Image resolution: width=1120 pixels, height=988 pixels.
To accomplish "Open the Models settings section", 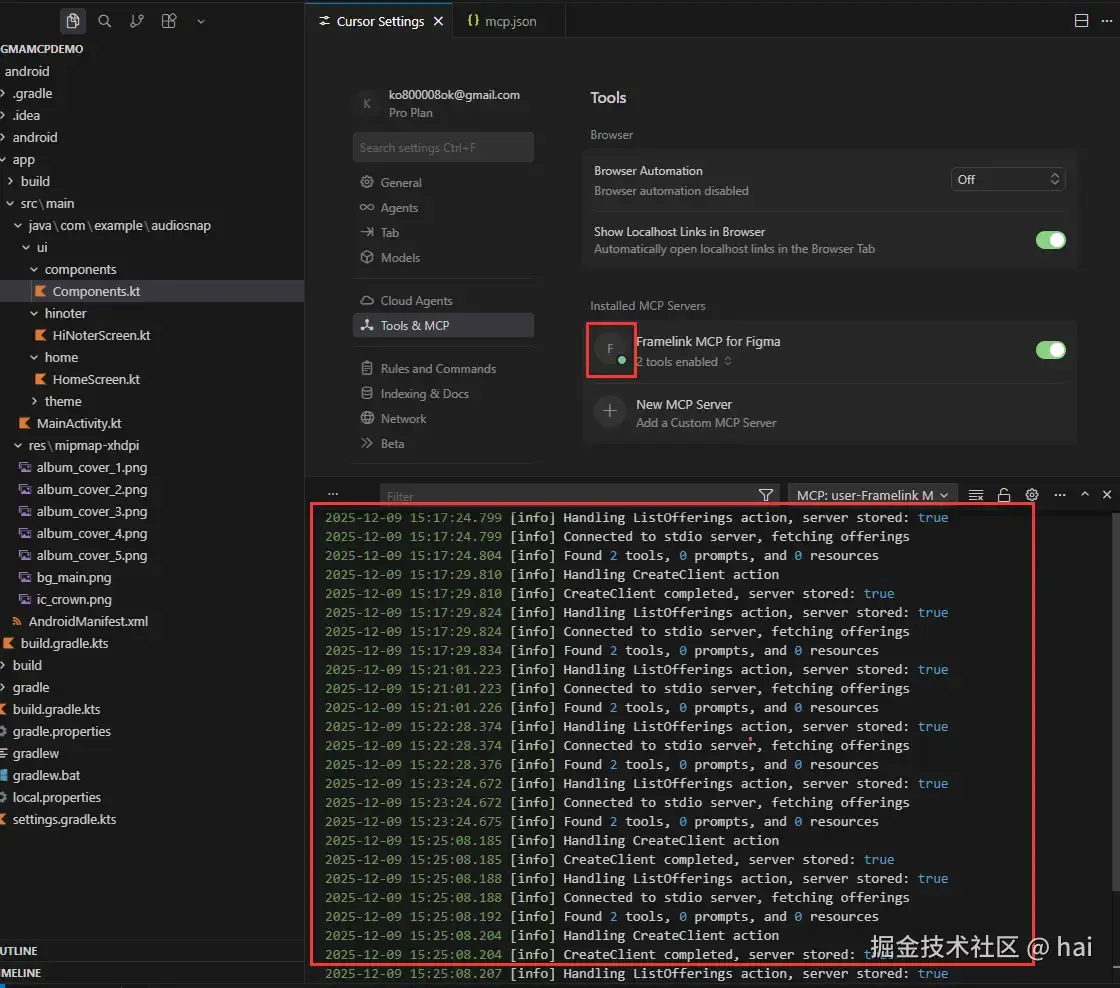I will (x=443, y=257).
